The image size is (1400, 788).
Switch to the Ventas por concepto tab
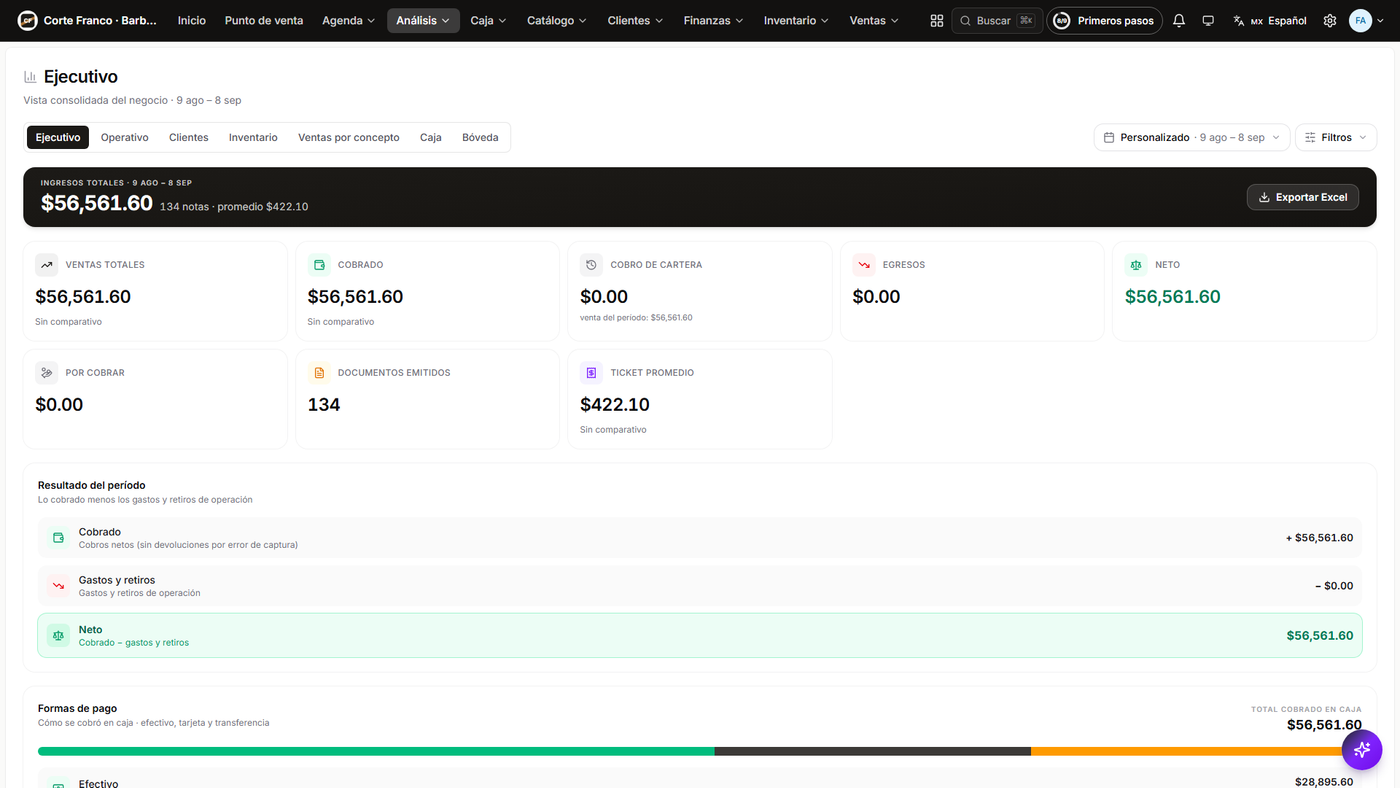[349, 138]
